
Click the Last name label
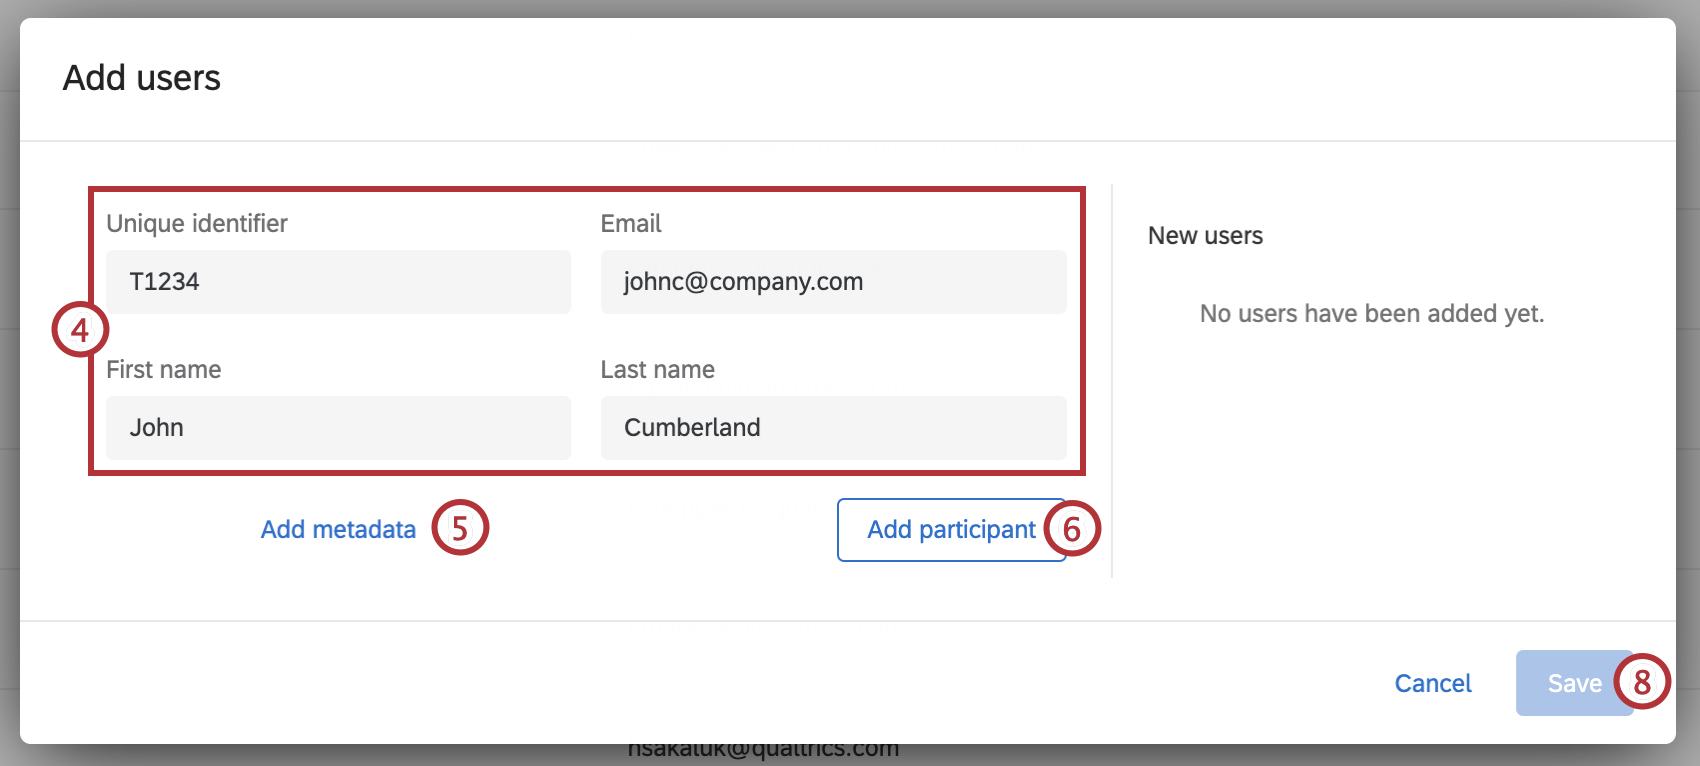pos(657,370)
